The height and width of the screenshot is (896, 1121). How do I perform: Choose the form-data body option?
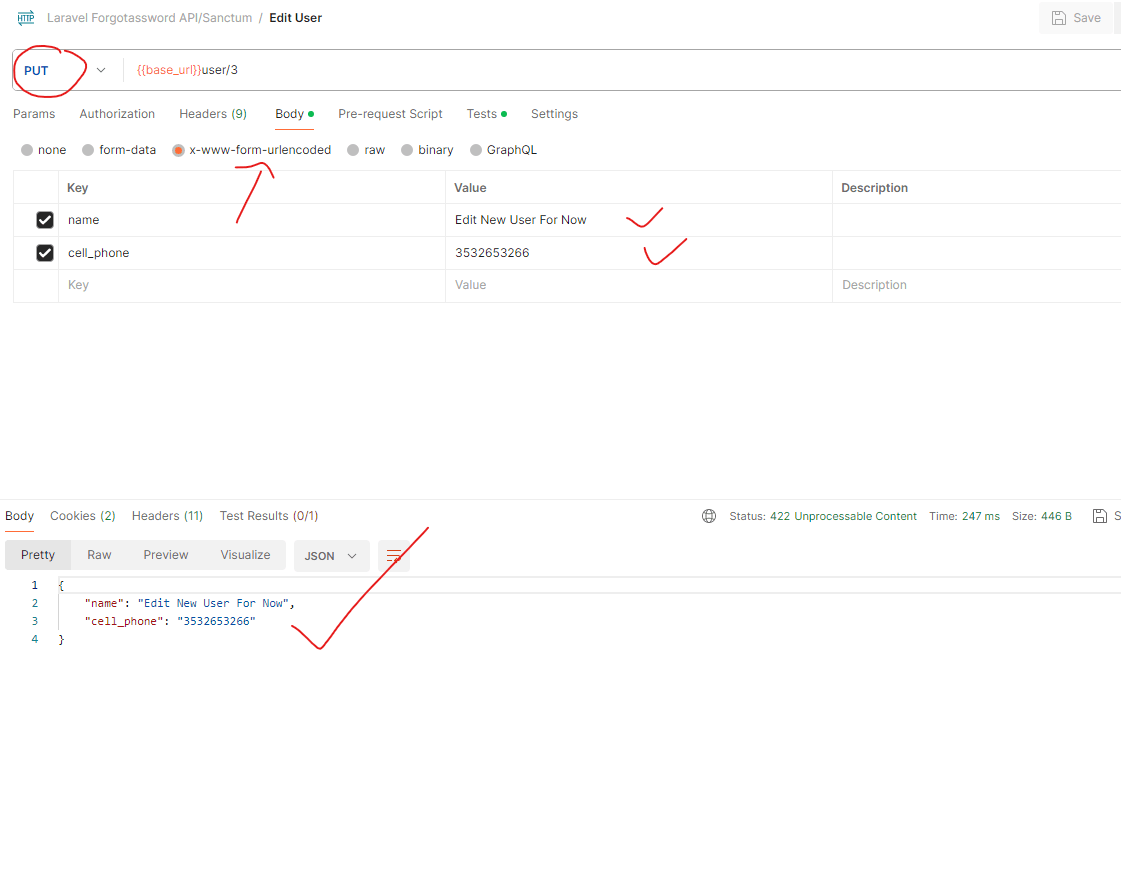(x=88, y=150)
